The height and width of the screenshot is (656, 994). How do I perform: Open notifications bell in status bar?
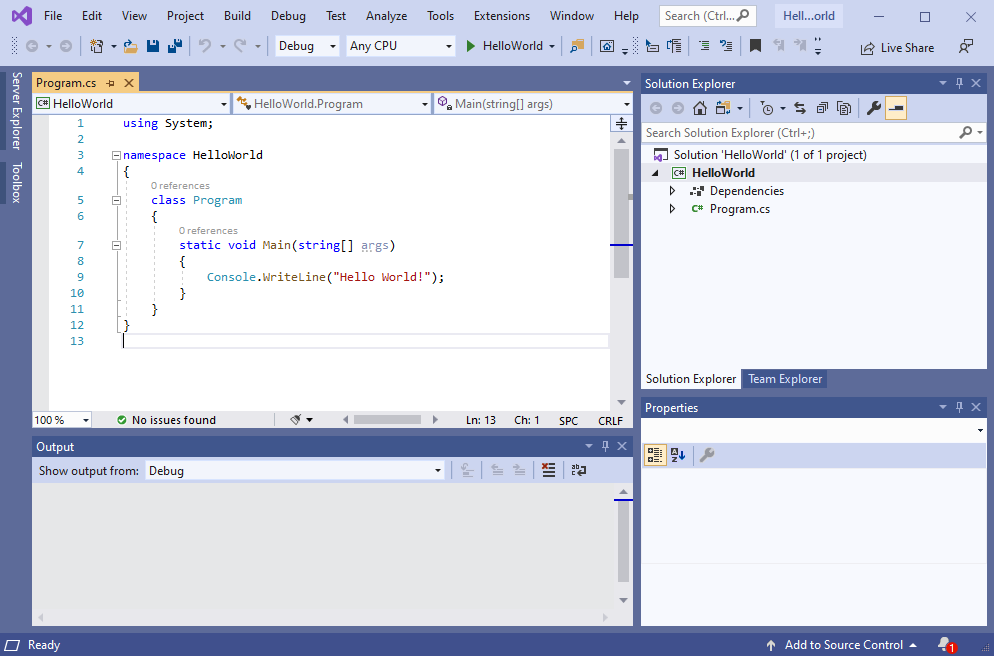point(946,645)
